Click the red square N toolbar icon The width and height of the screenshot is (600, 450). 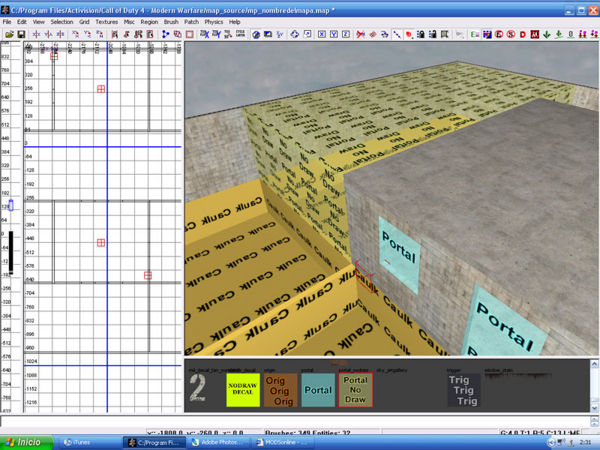535,34
